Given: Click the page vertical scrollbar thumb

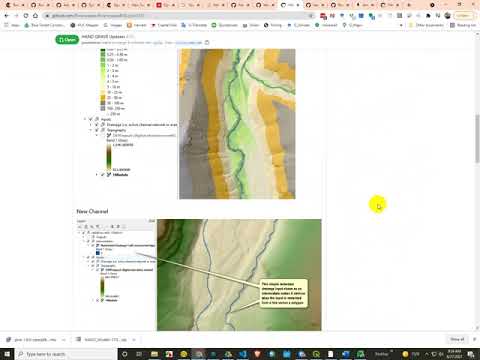Looking at the screenshot, I should (477, 138).
